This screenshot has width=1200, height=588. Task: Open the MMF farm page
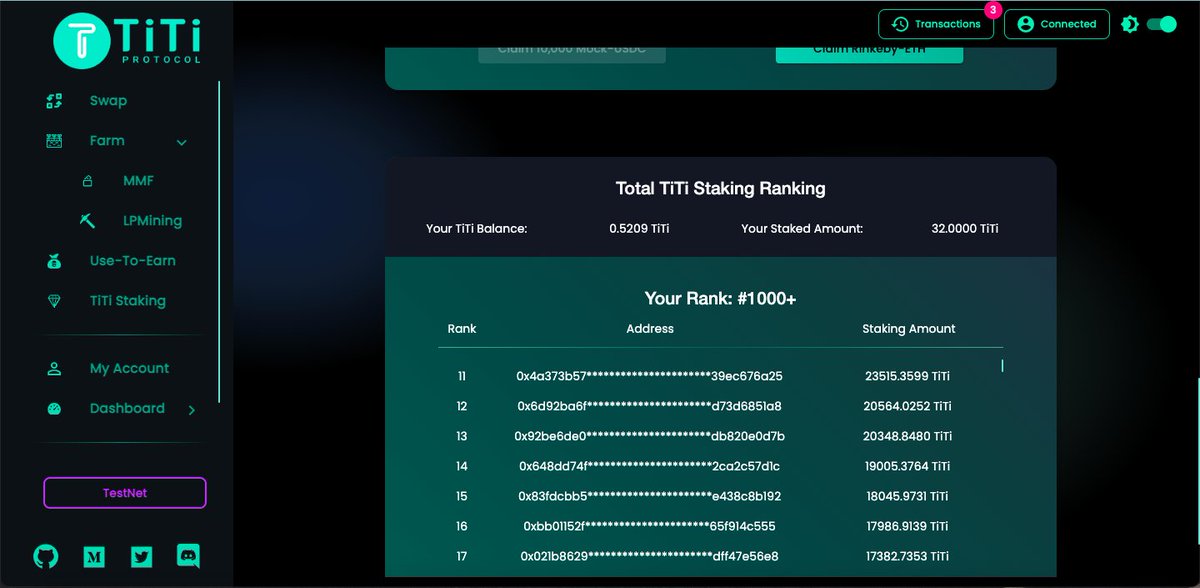(138, 181)
